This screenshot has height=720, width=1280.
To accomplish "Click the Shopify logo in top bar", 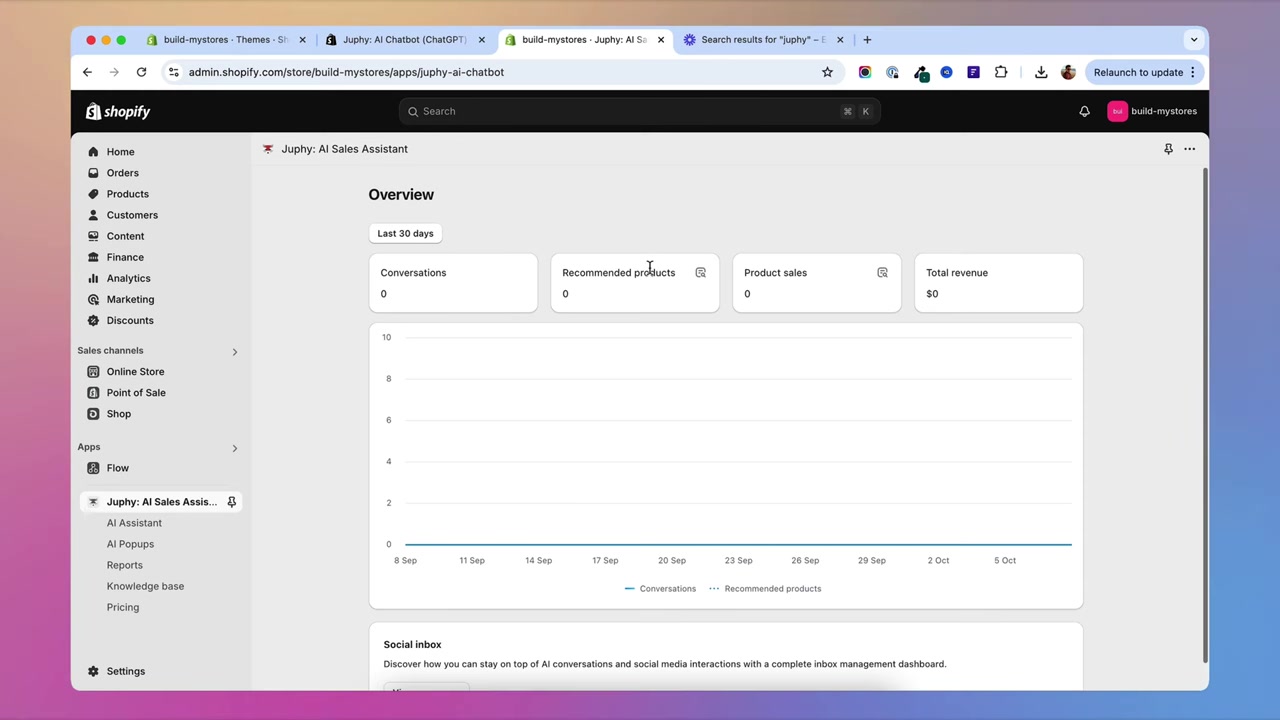I will [118, 111].
